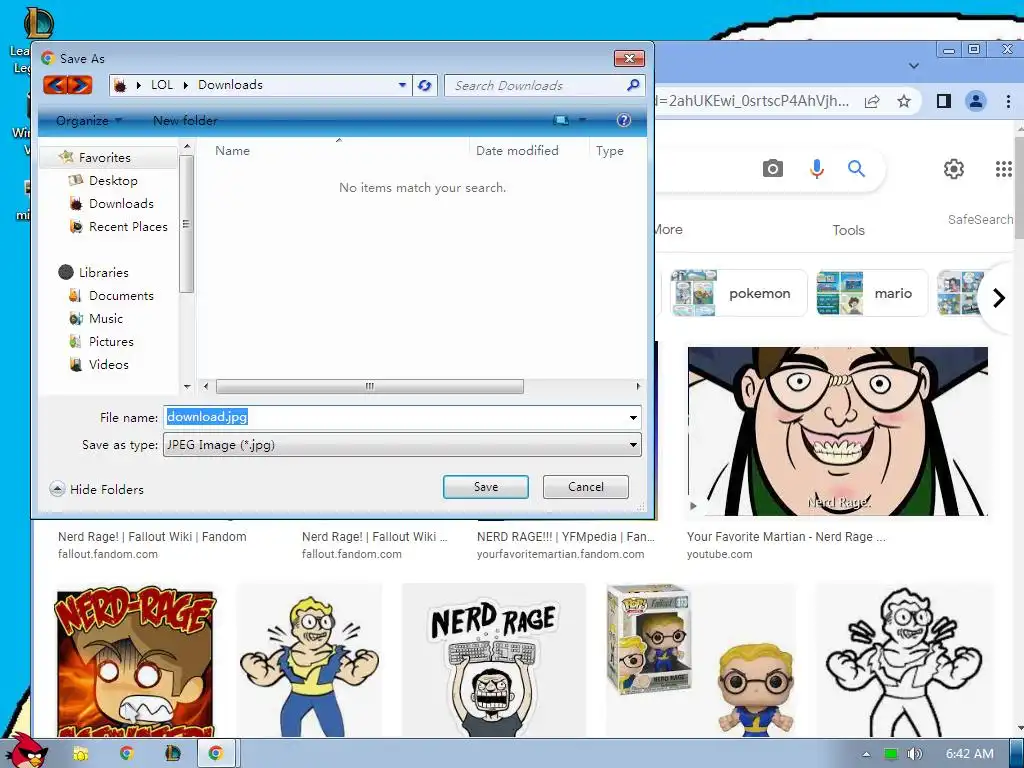1024x768 pixels.
Task: Create a New folder
Action: click(185, 121)
